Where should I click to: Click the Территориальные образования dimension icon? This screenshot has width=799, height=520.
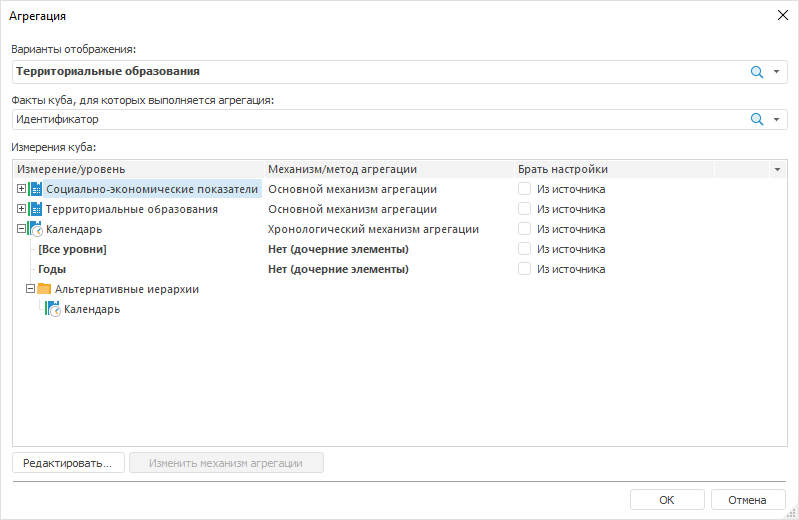tap(36, 209)
